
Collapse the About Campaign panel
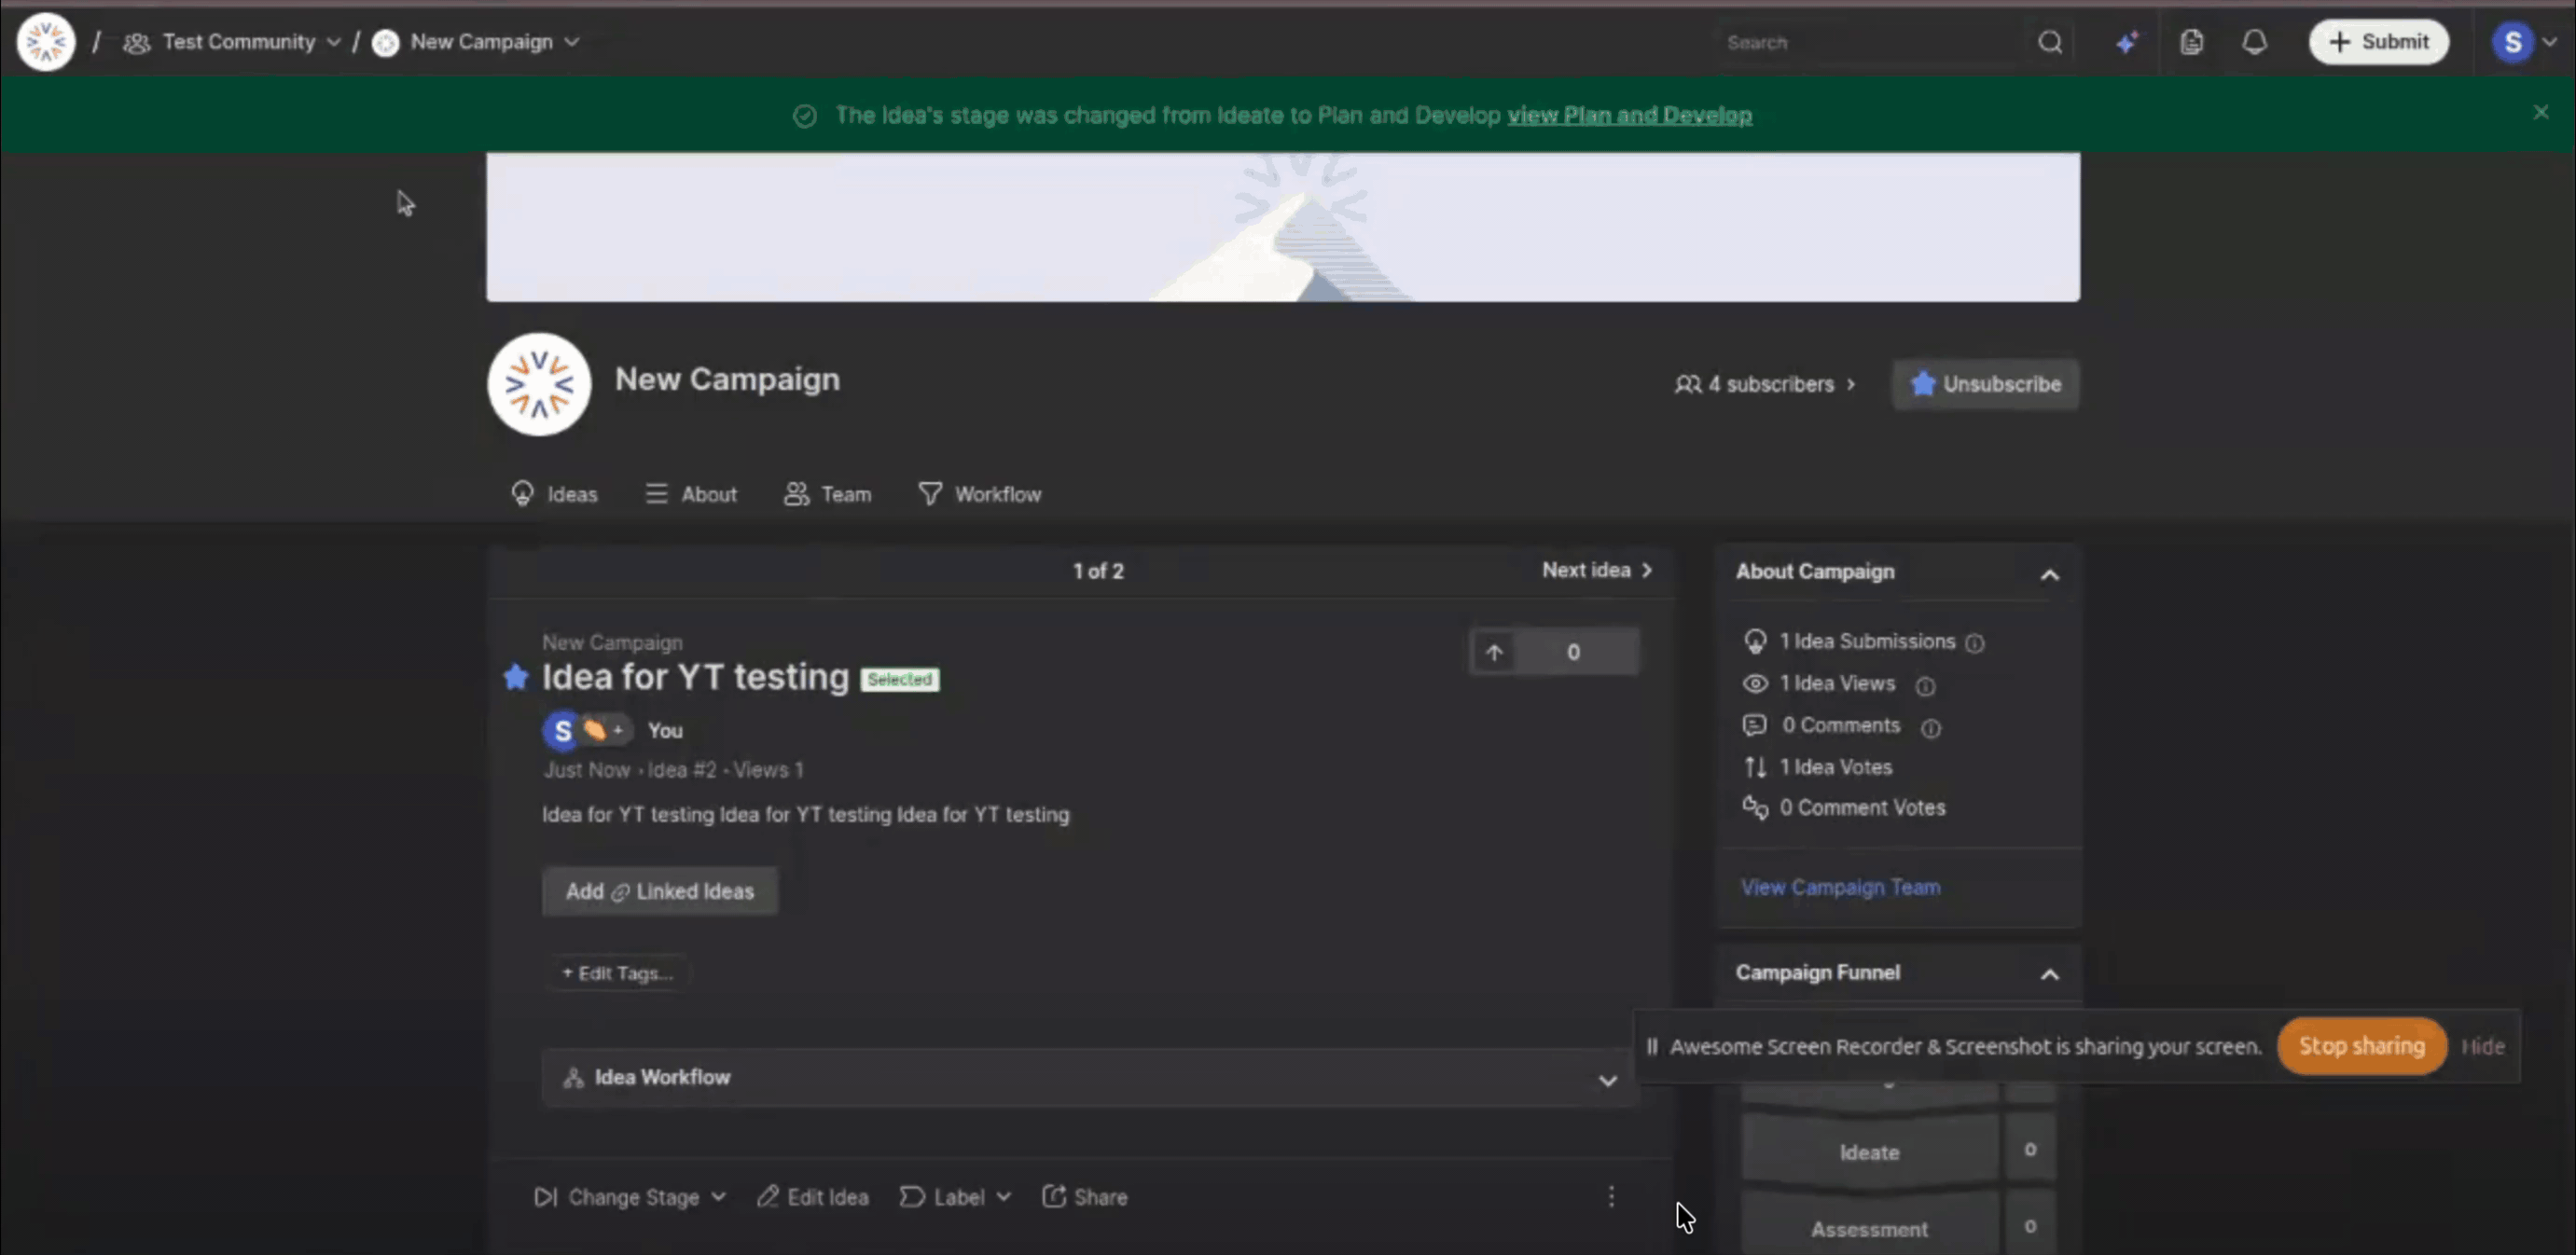[2049, 574]
